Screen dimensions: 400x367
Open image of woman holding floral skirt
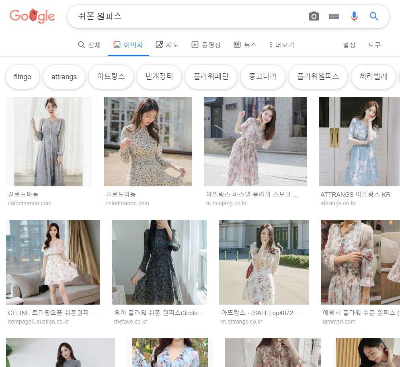coord(148,141)
